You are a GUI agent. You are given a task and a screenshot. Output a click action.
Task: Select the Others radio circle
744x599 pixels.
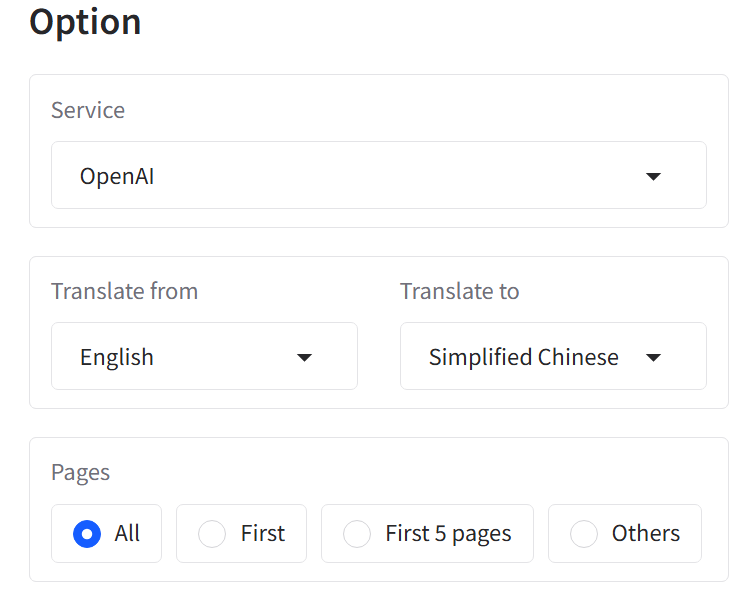coord(584,534)
